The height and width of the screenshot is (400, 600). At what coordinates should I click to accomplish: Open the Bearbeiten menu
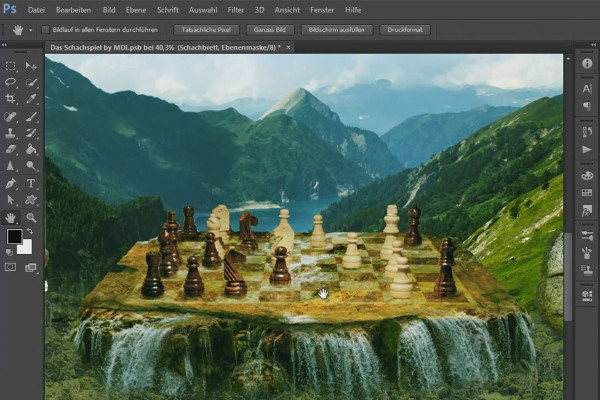tap(73, 10)
